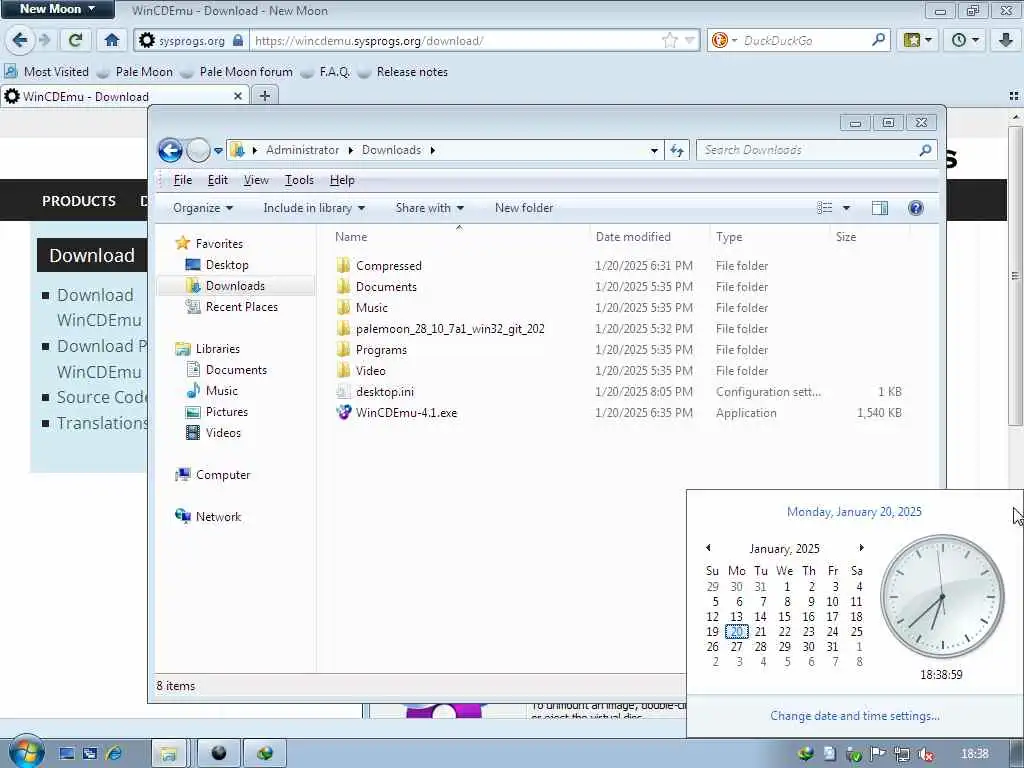Viewport: 1024px width, 768px height.
Task: Go to previous month in calendar
Action: 708,548
